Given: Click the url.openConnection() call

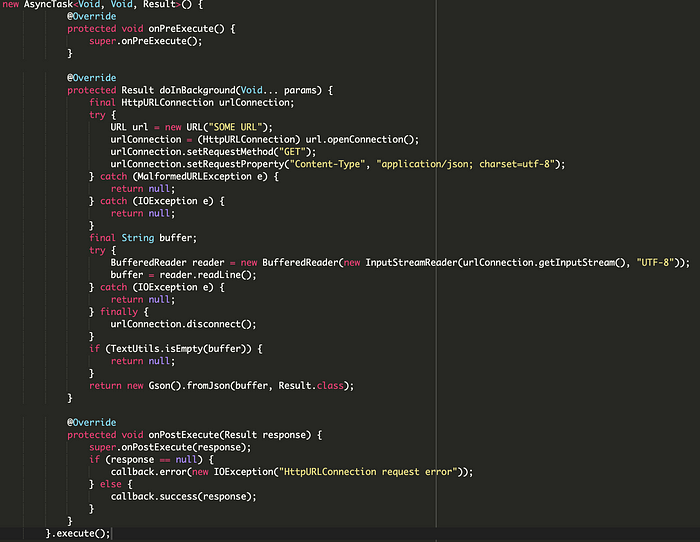Looking at the screenshot, I should tap(360, 140).
